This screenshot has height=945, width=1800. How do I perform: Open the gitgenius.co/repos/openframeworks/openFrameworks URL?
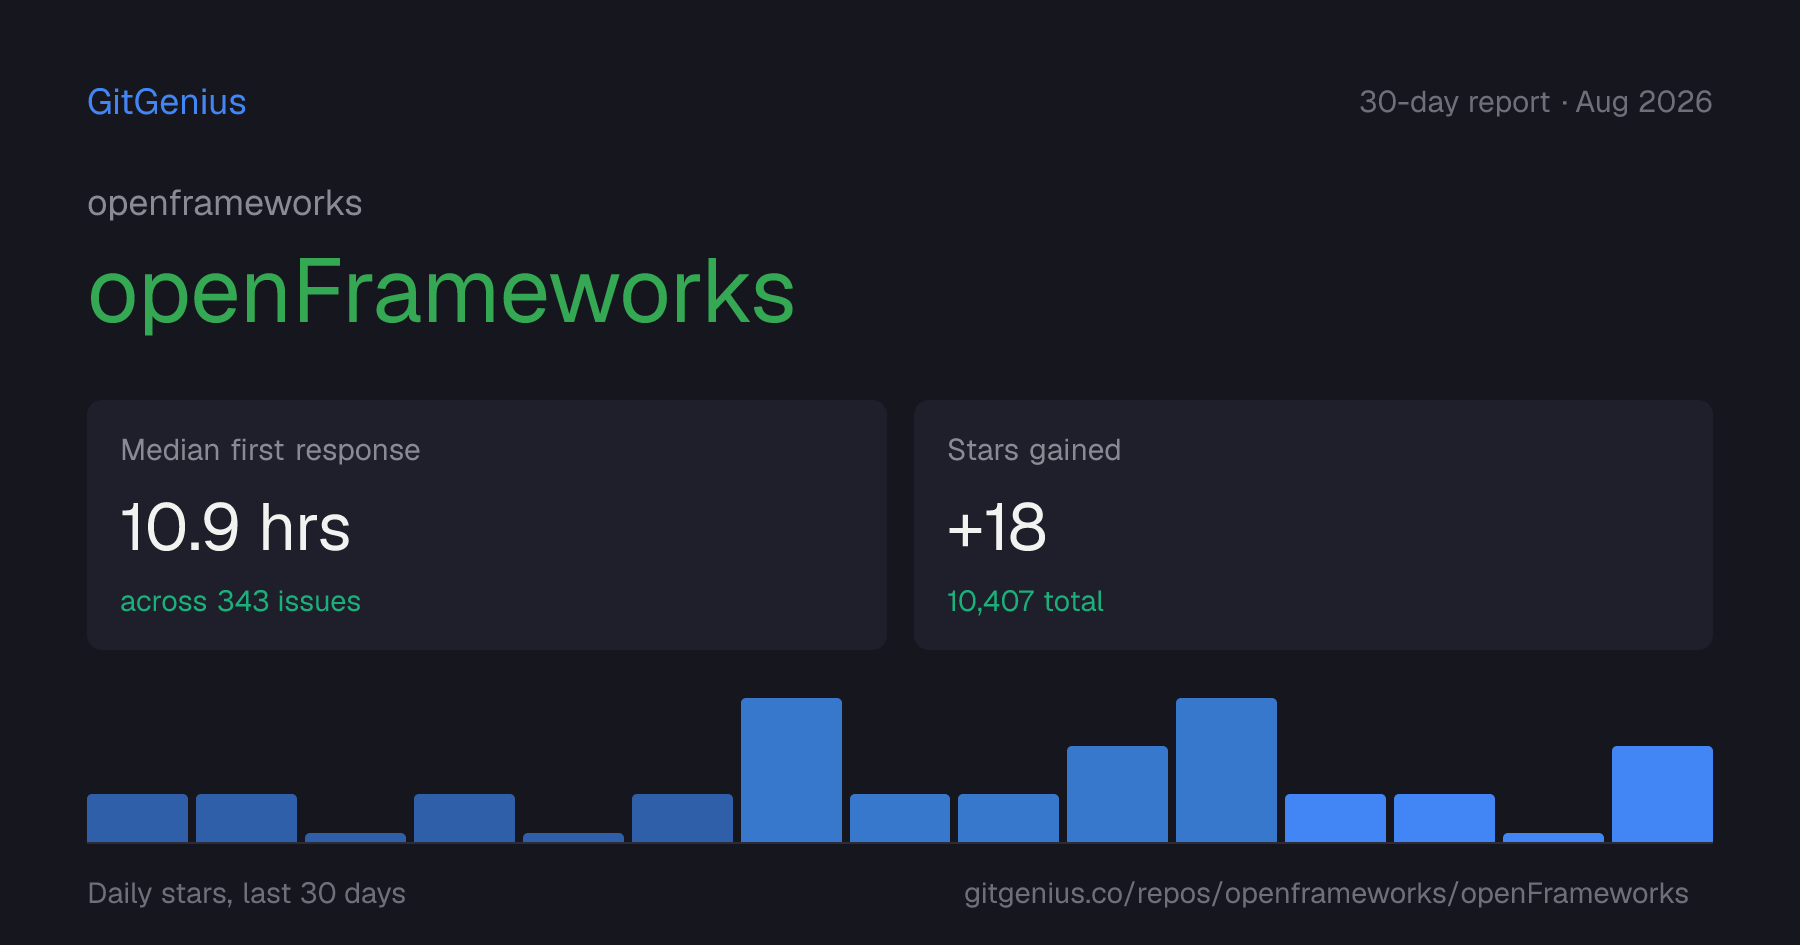[x=1326, y=893]
